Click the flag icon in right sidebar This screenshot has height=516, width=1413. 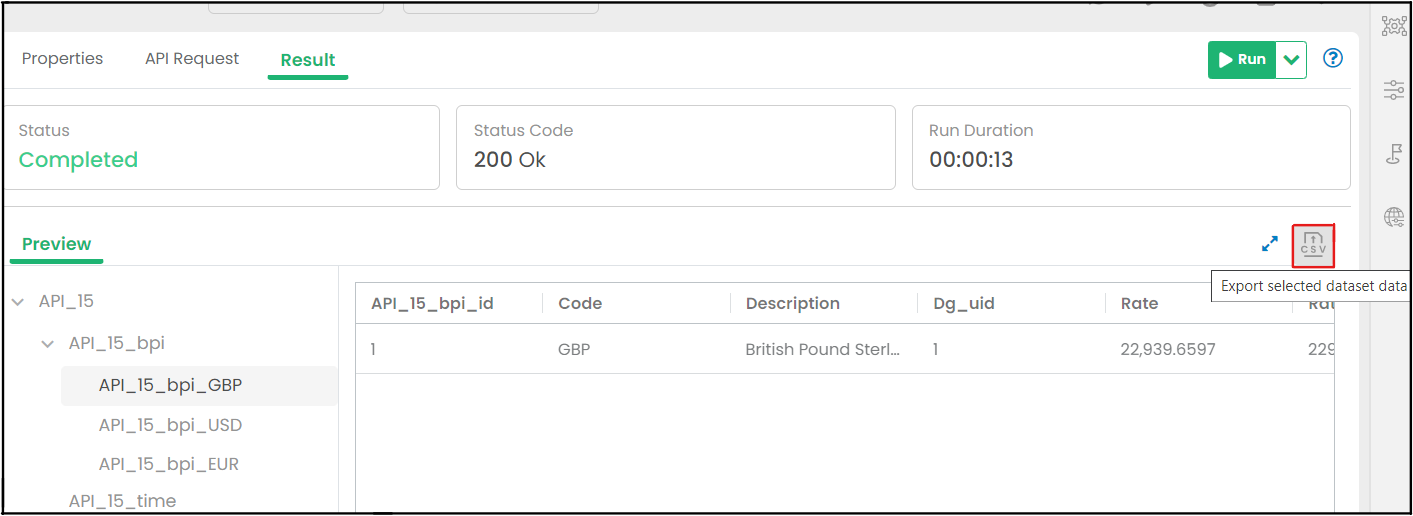click(x=1393, y=153)
